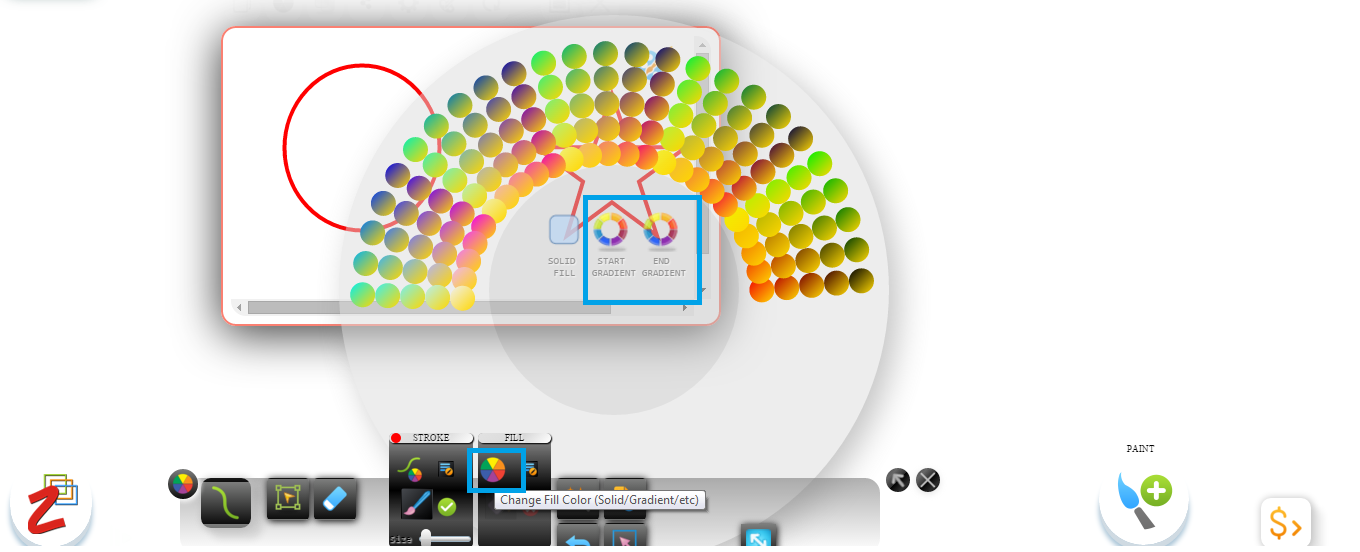Select the Eraser tool
The height and width of the screenshot is (552, 1360).
coord(335,497)
